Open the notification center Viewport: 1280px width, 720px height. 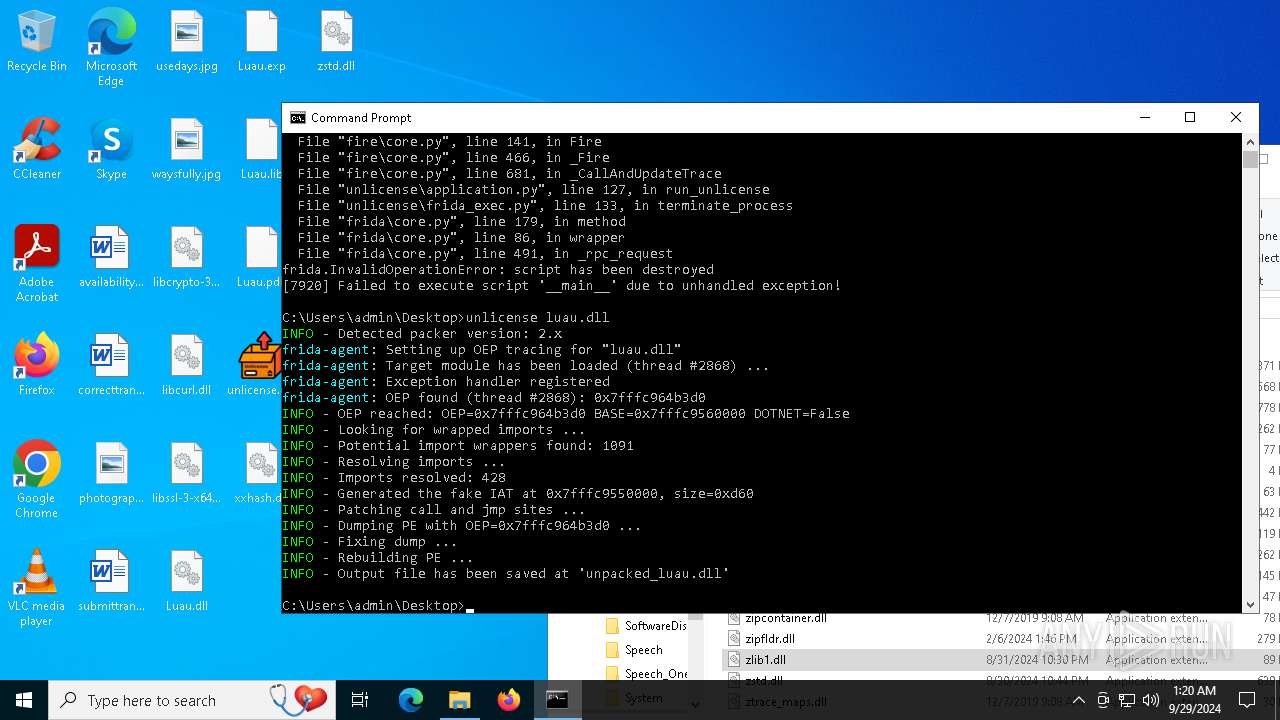(x=1247, y=700)
